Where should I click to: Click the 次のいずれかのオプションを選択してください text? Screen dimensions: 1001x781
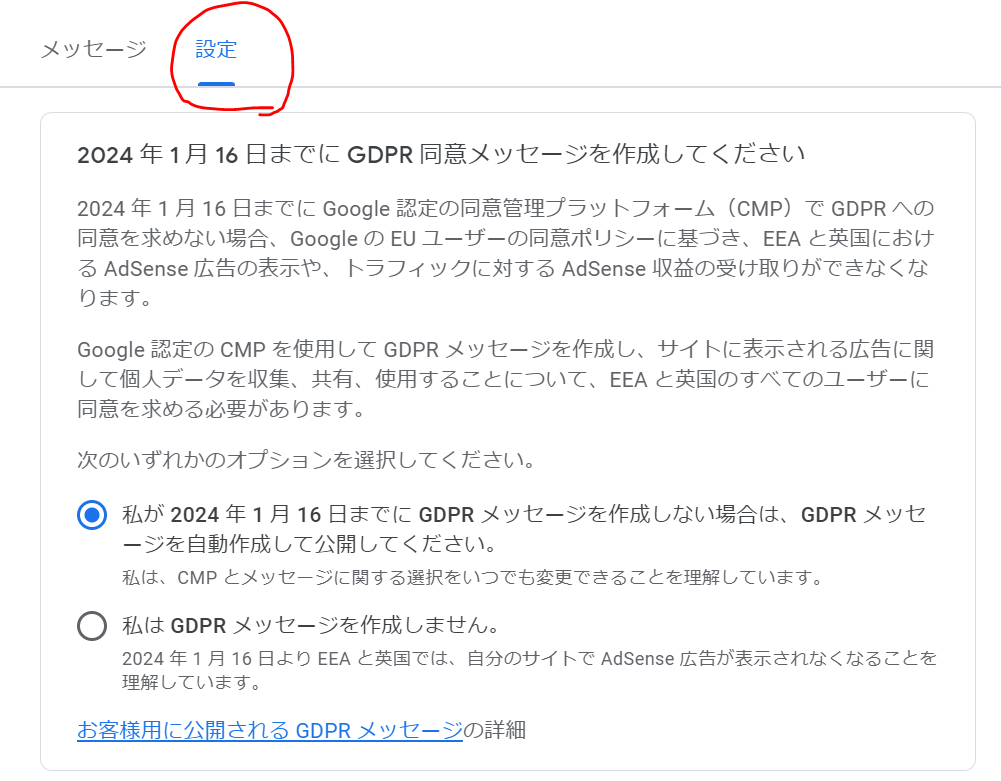(x=305, y=462)
